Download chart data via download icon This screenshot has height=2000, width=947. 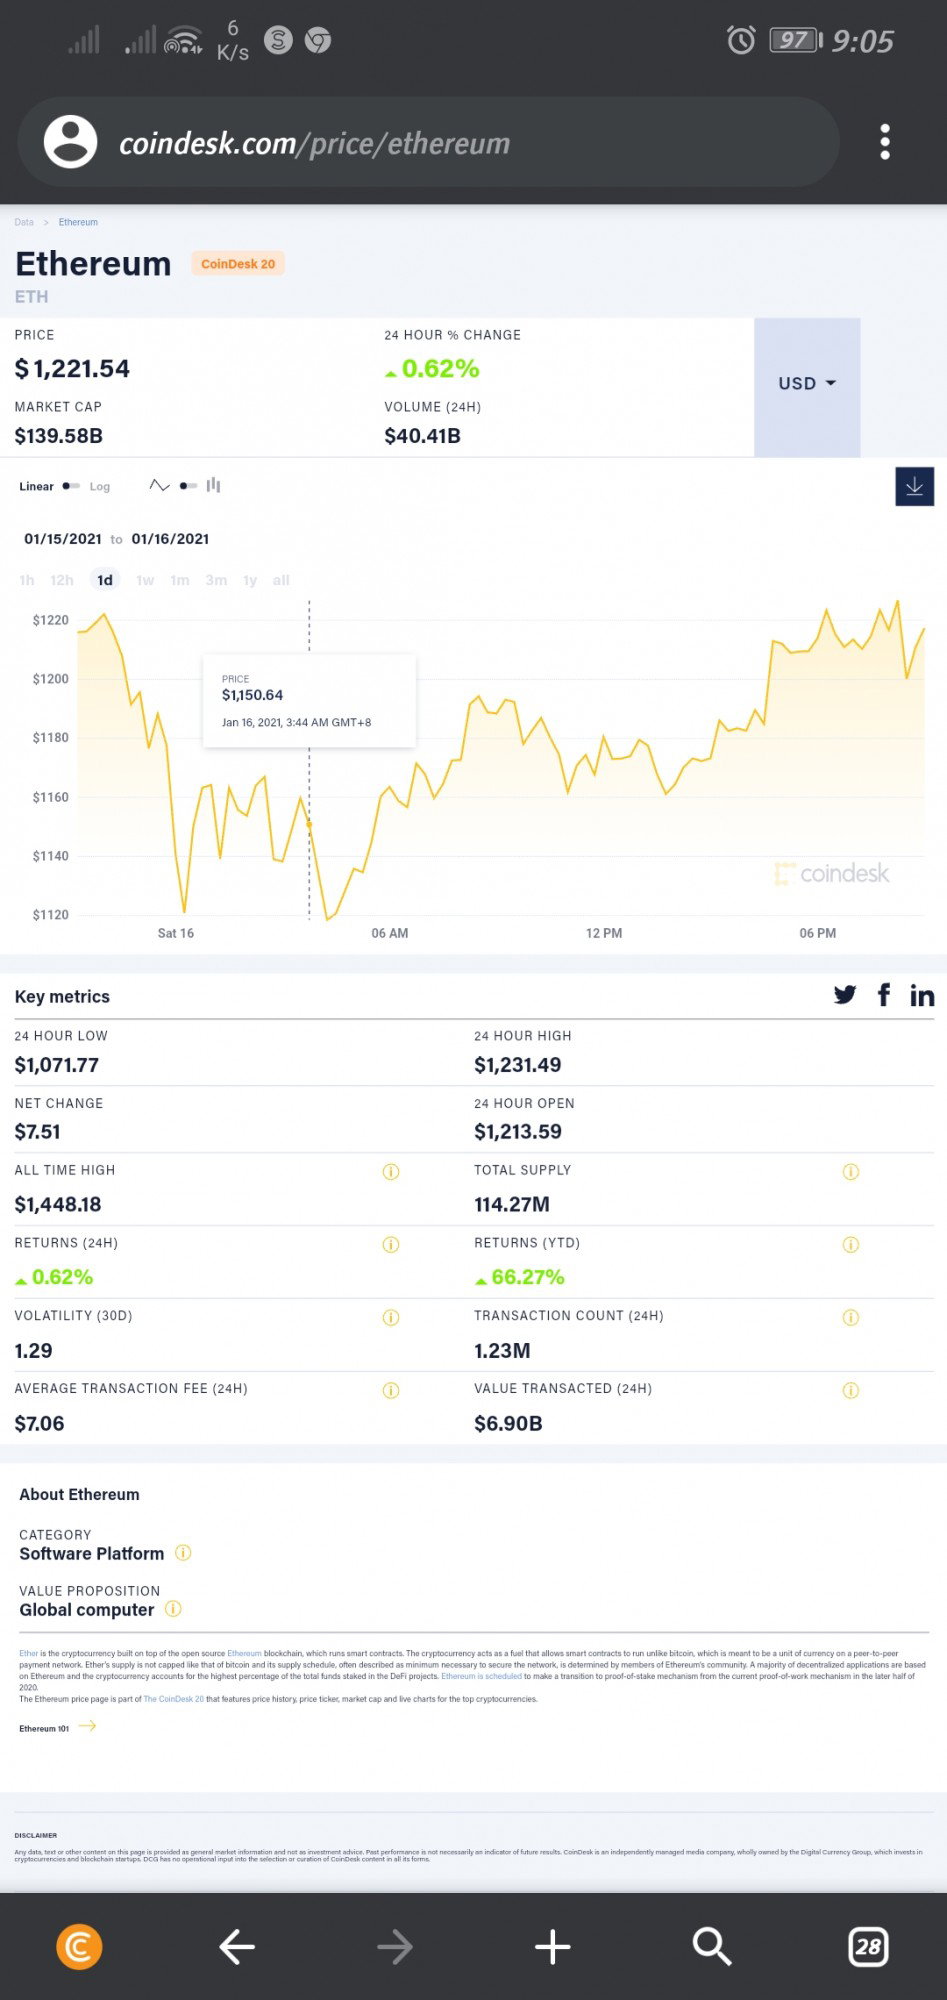click(x=914, y=486)
